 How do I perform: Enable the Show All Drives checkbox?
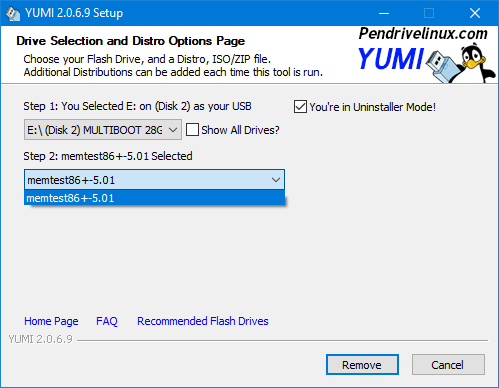pyautogui.click(x=192, y=130)
